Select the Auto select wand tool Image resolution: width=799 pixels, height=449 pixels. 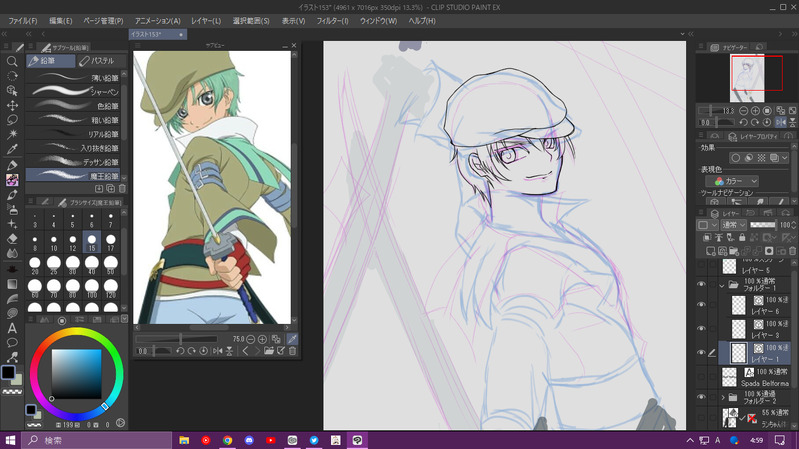[x=12, y=134]
